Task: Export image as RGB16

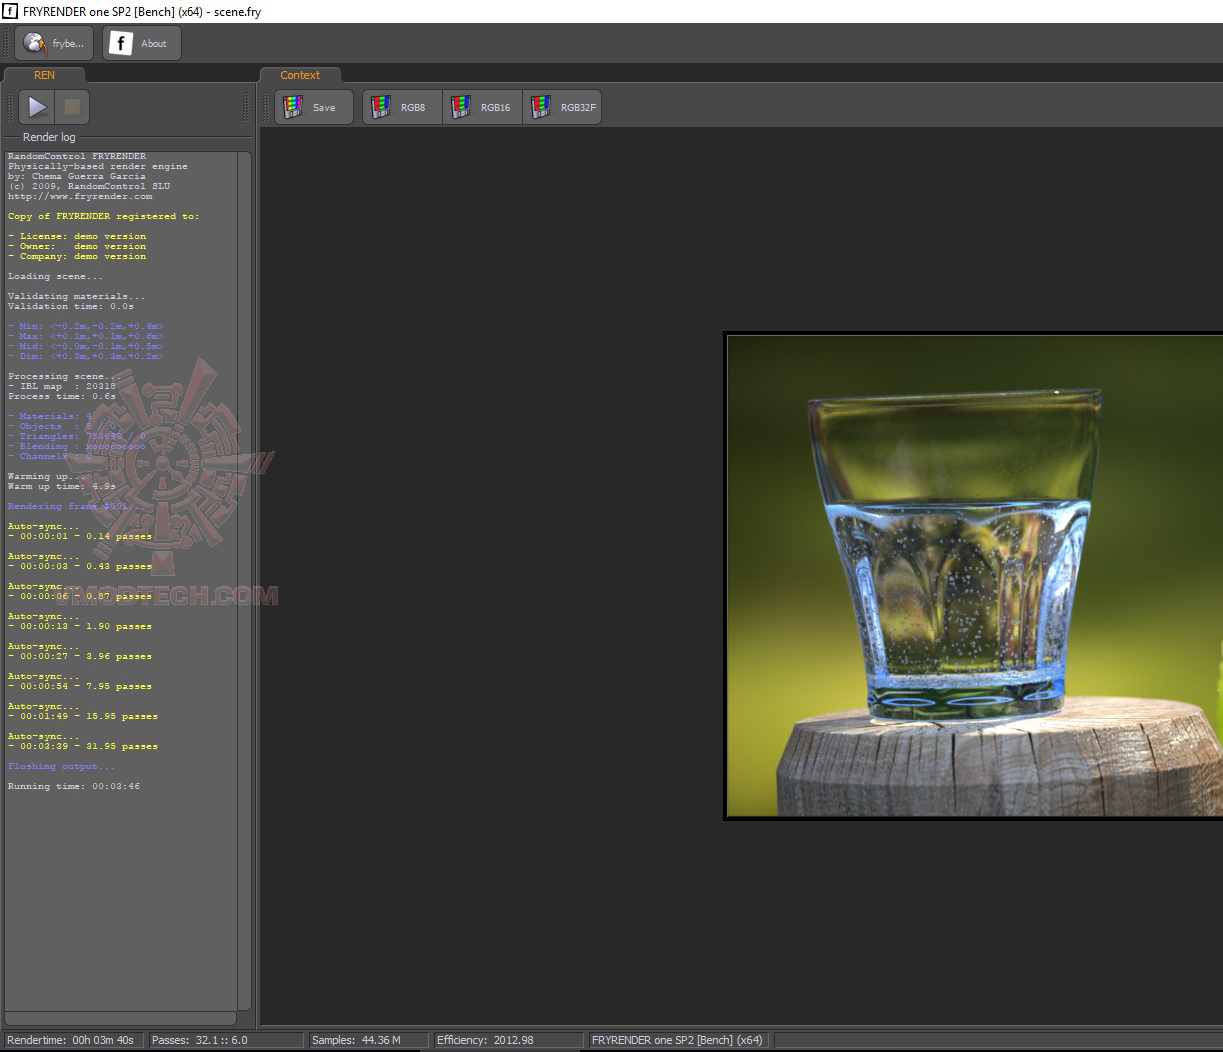Action: (482, 107)
